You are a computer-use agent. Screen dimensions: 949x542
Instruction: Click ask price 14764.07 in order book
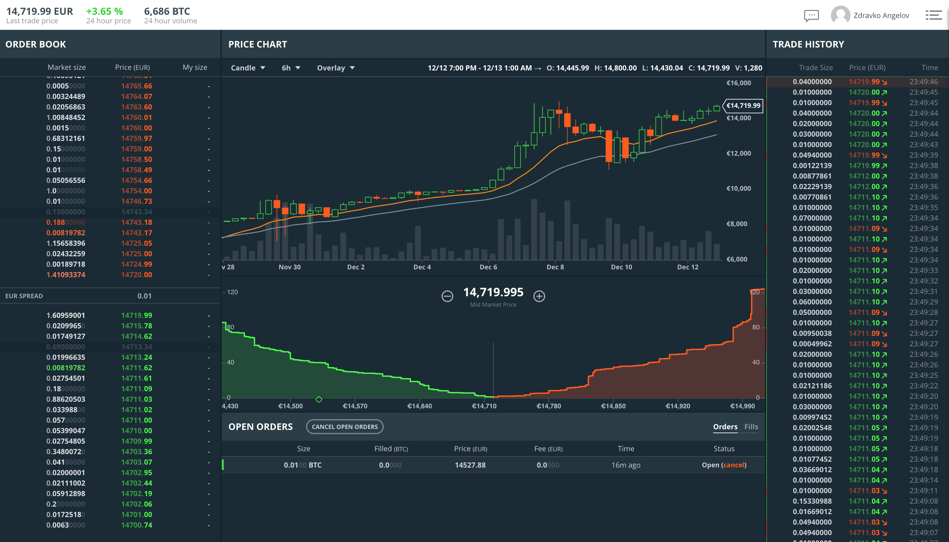tap(137, 96)
